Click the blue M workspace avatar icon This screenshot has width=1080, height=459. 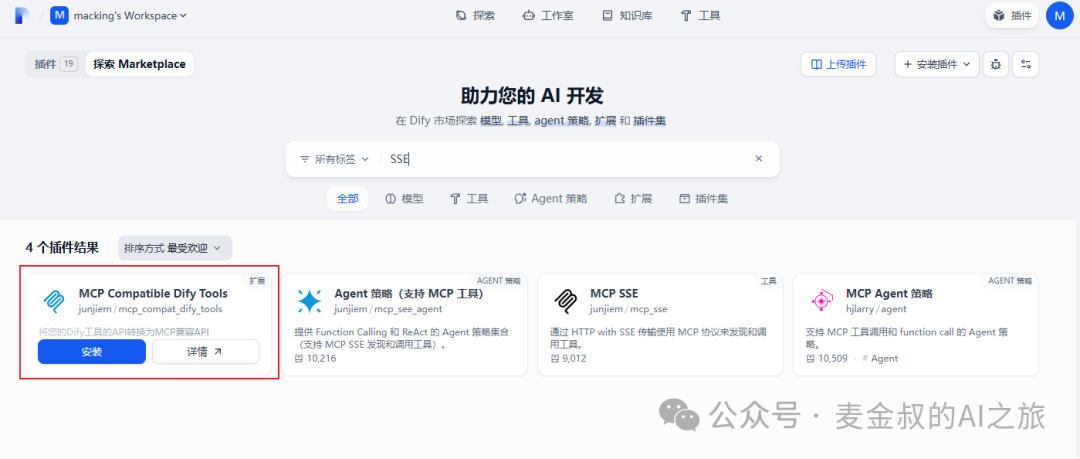point(59,15)
